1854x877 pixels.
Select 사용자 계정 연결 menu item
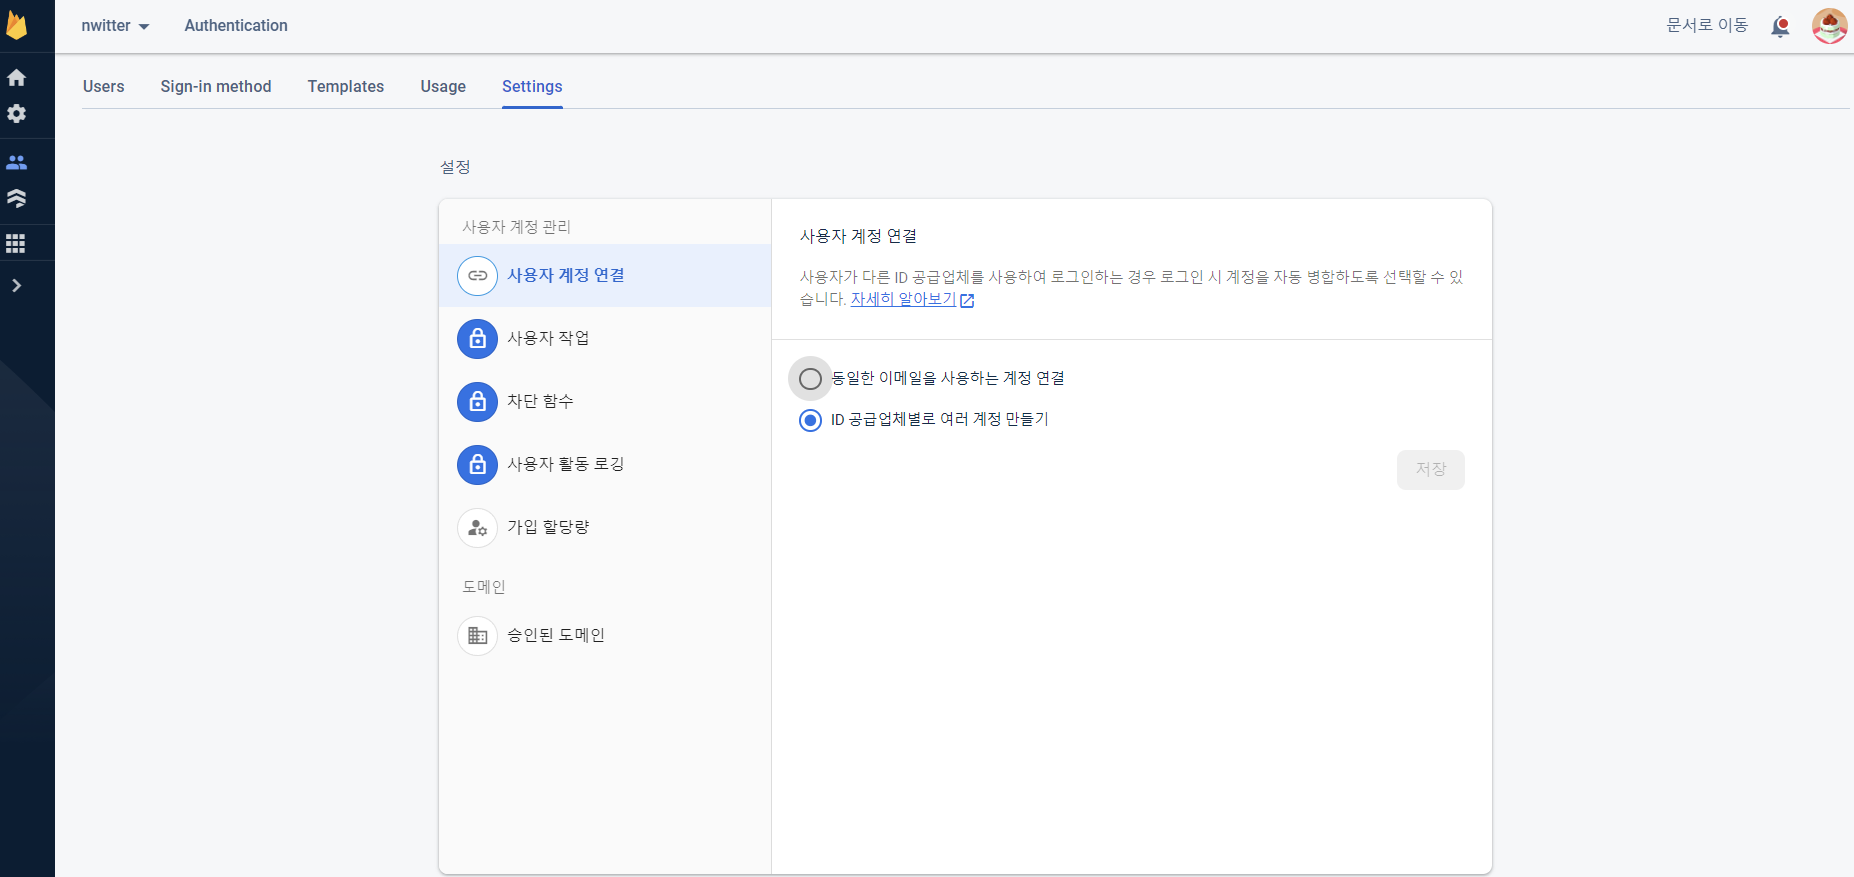point(605,276)
